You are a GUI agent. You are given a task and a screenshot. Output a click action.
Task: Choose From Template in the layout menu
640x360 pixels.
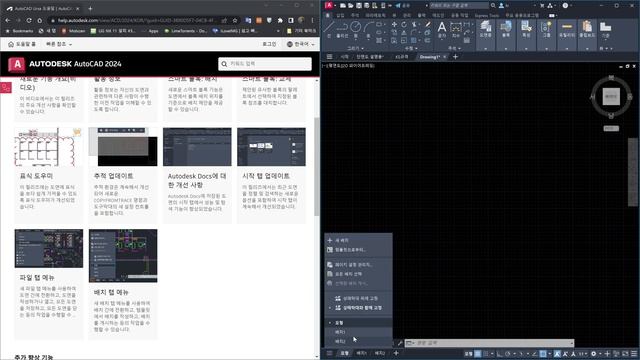(x=358, y=250)
